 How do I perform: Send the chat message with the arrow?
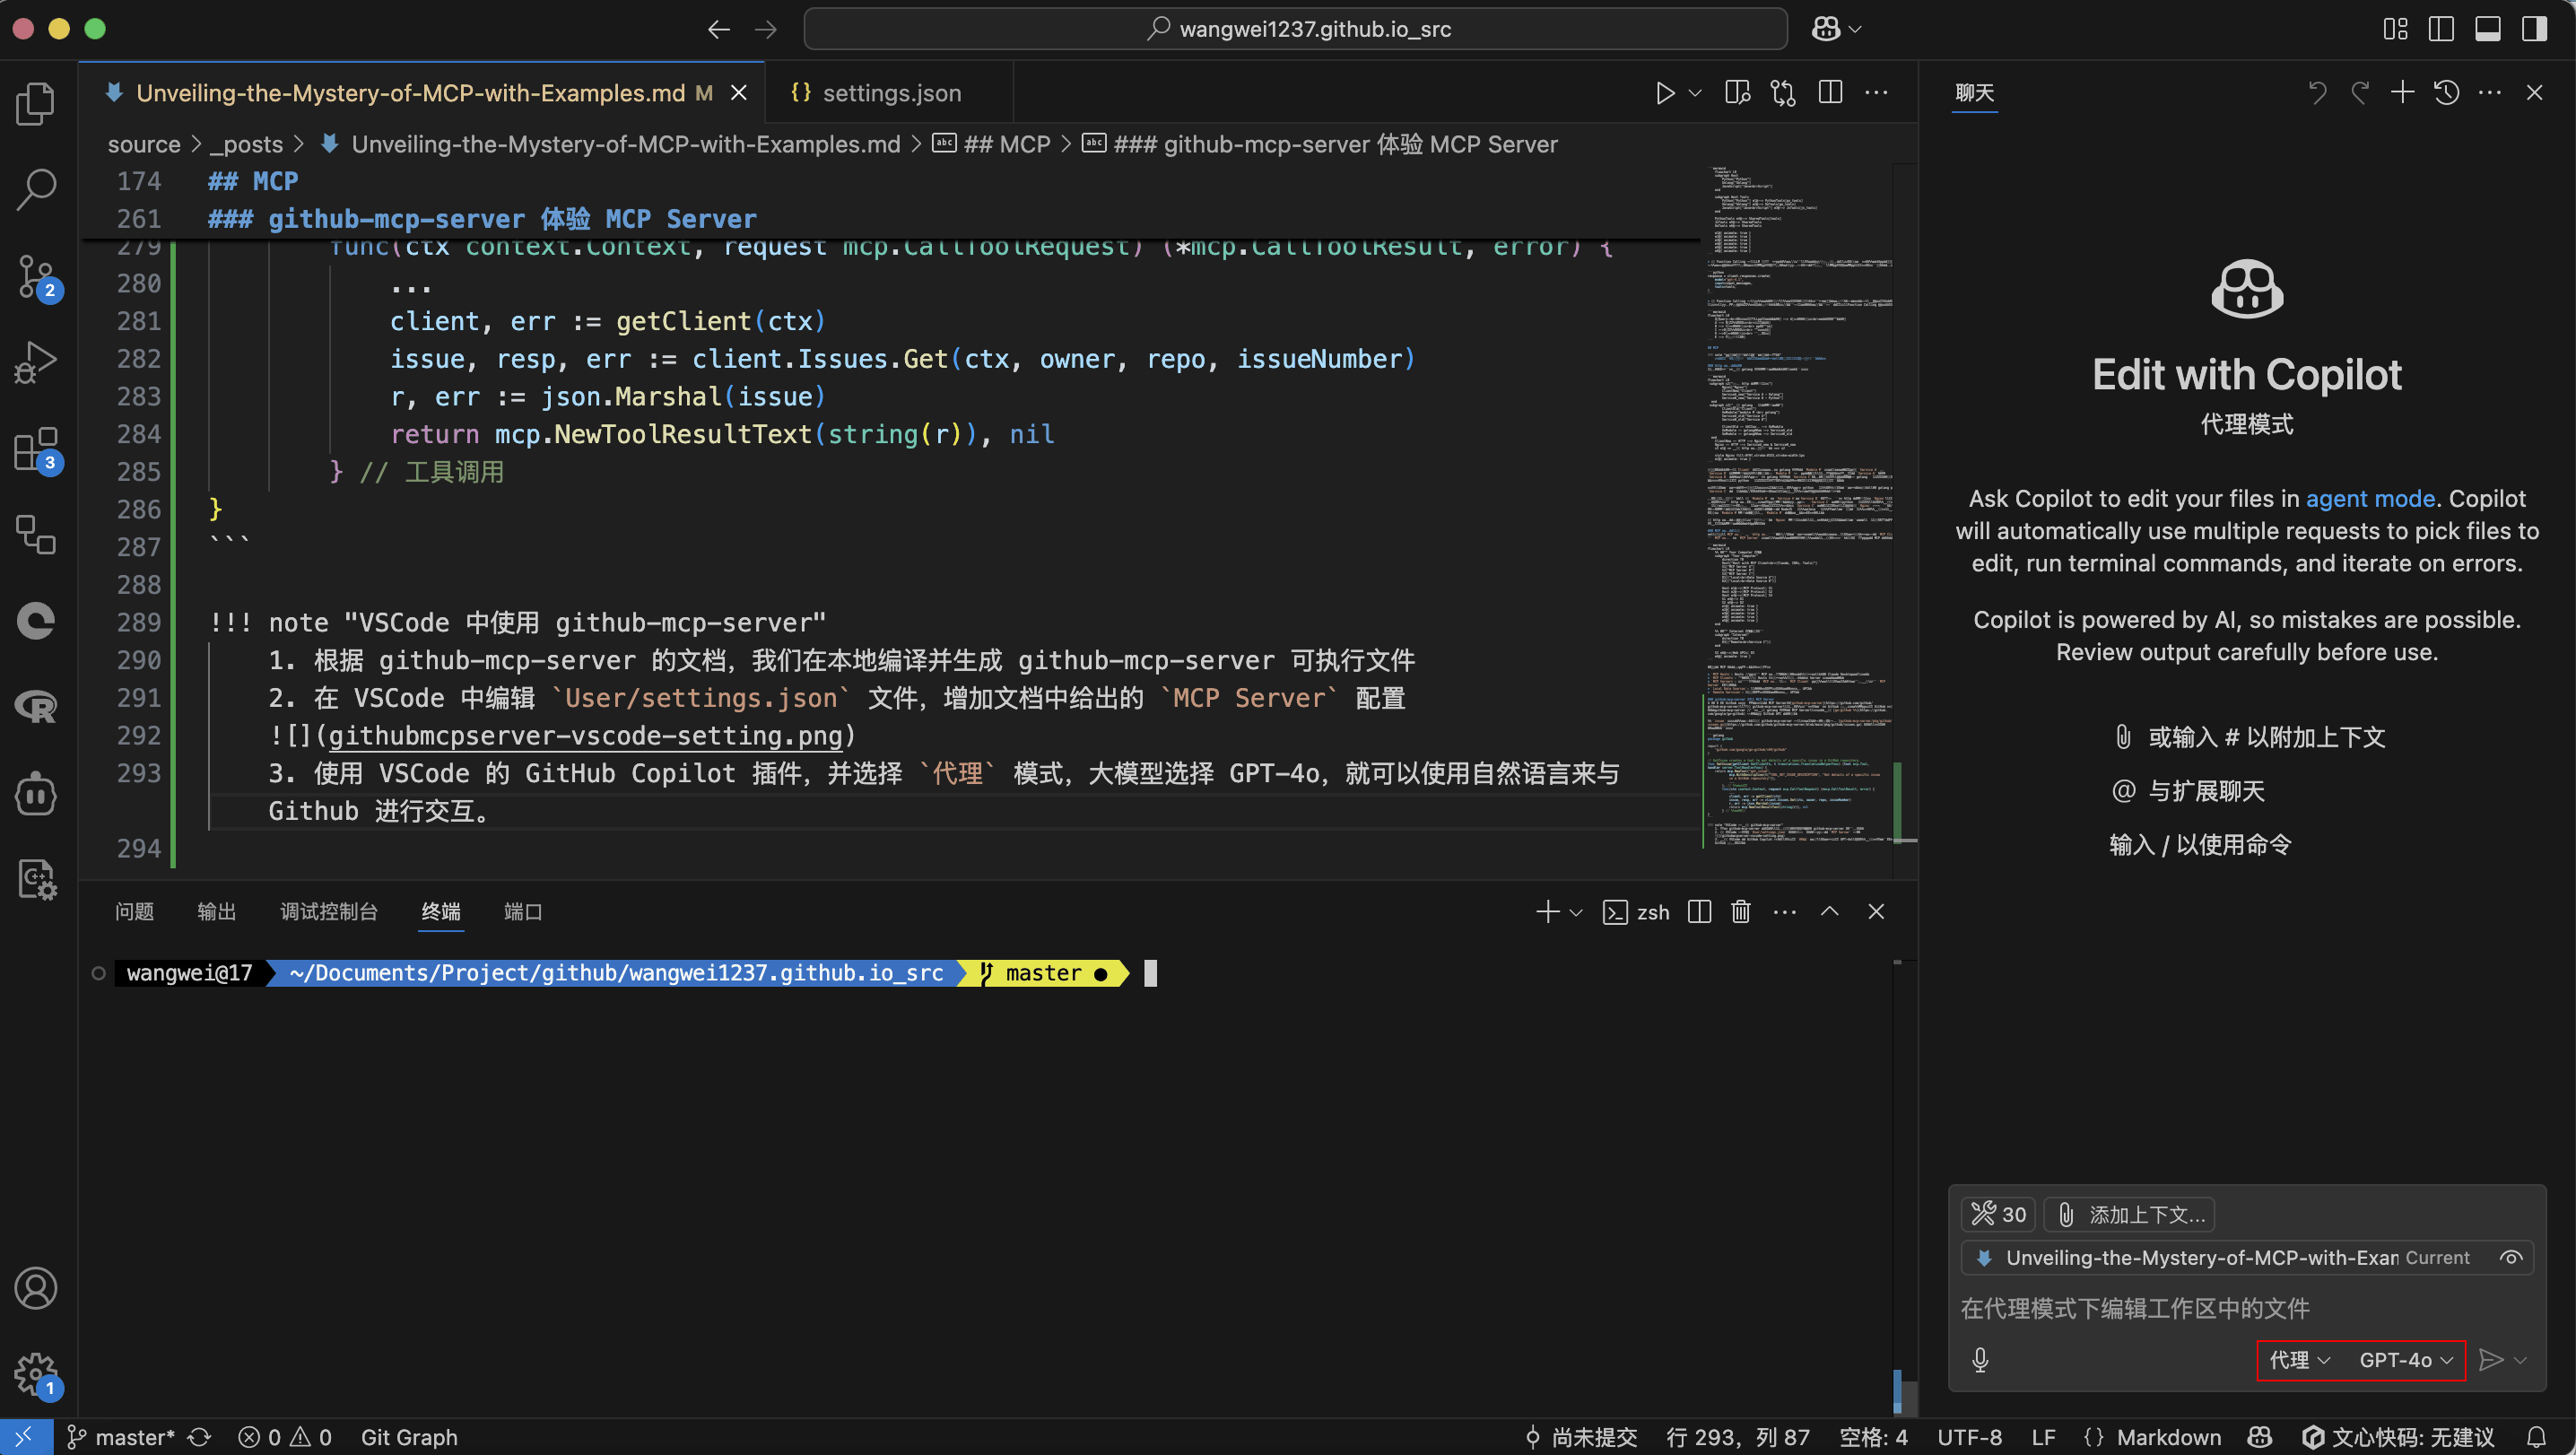pyautogui.click(x=2491, y=1360)
